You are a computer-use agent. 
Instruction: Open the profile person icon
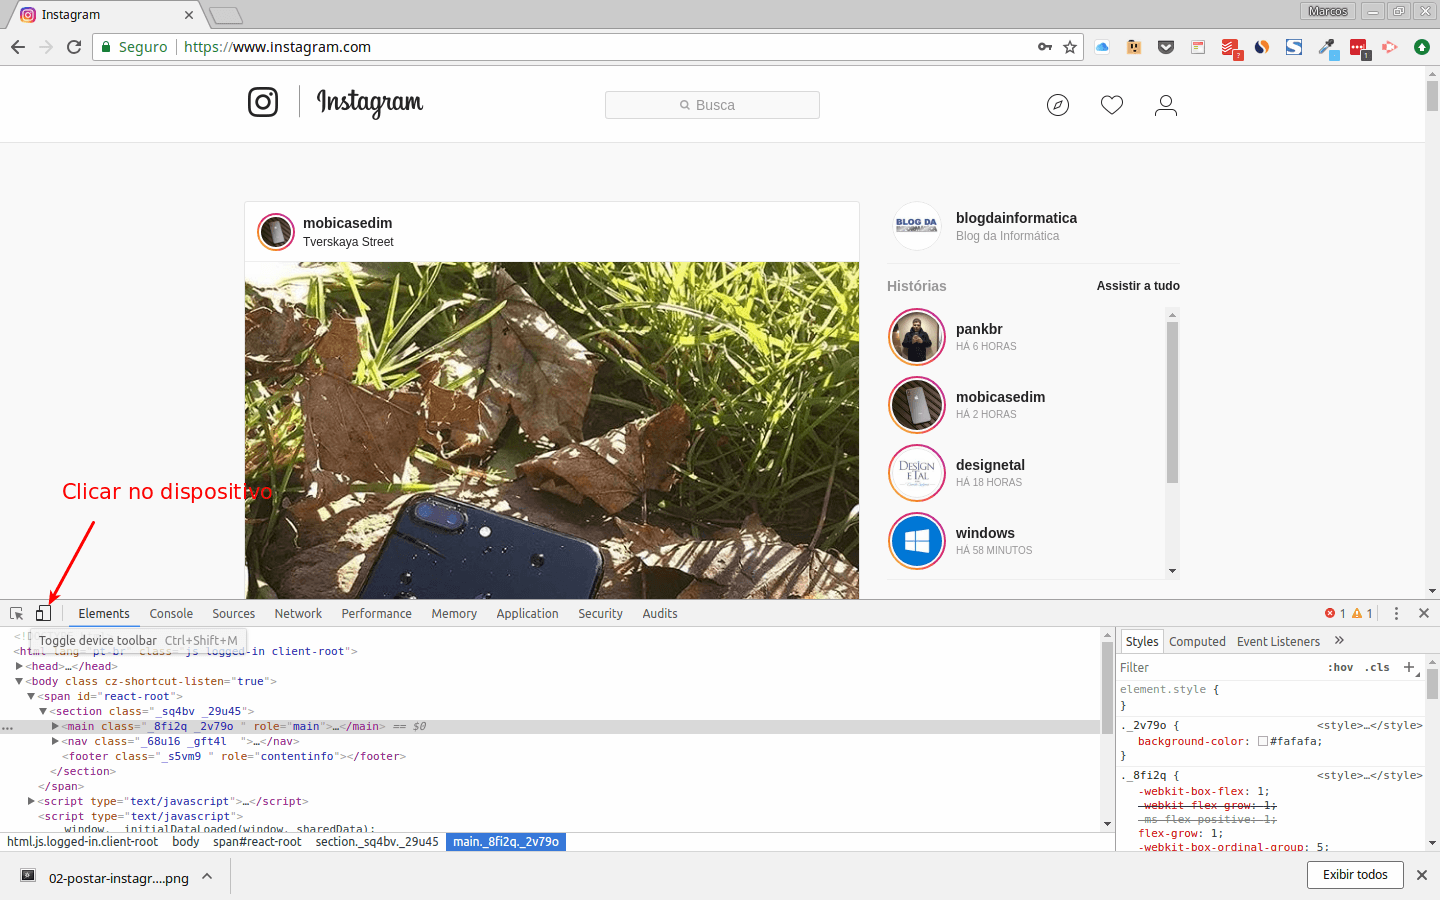tap(1166, 105)
